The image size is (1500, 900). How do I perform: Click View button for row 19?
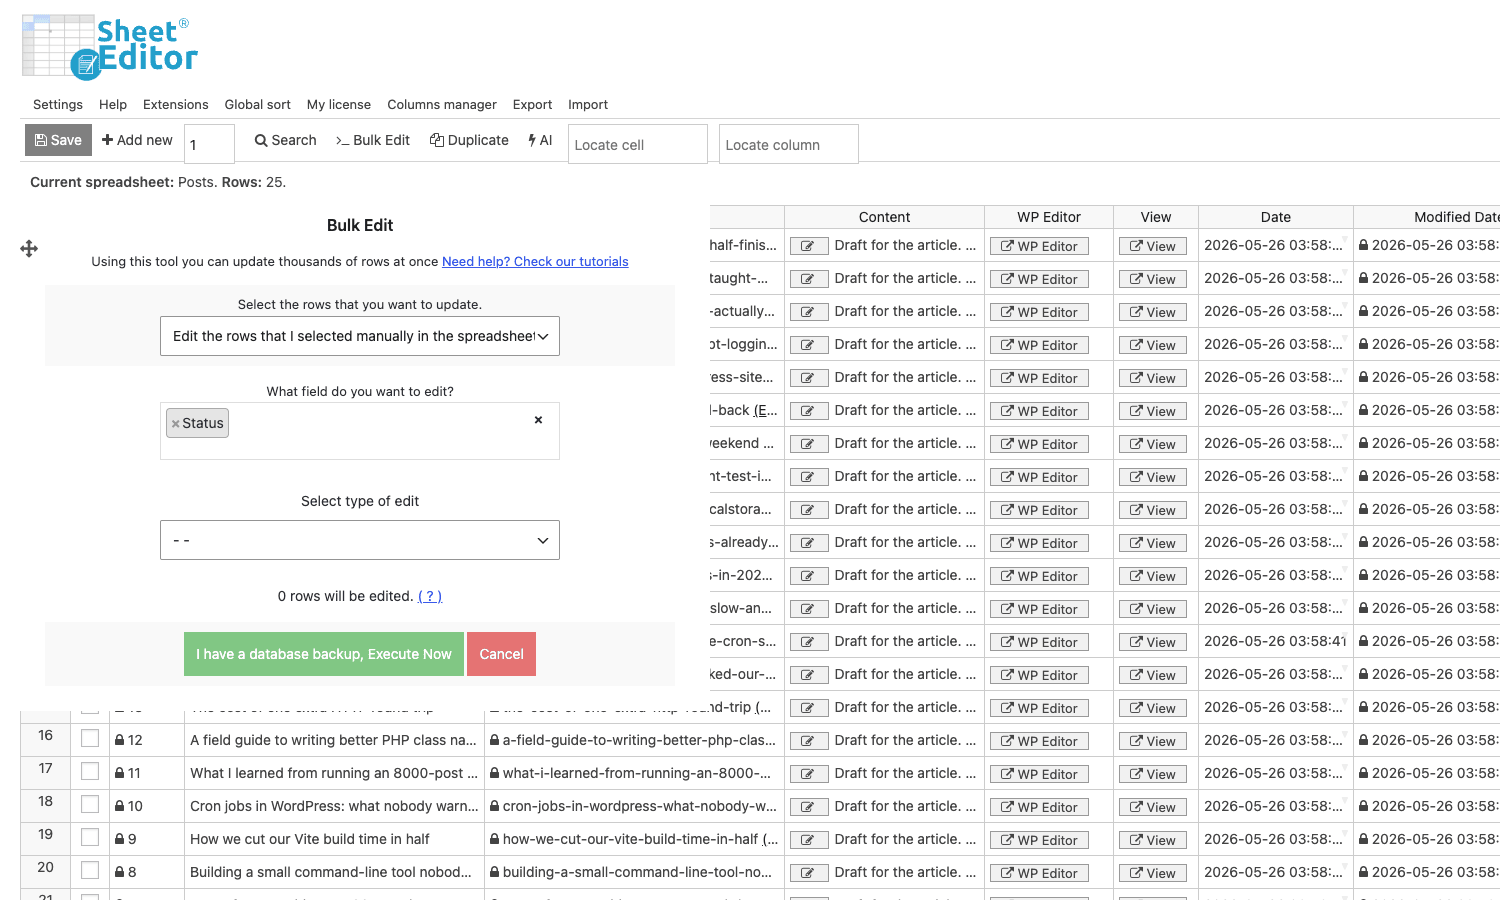(1152, 840)
